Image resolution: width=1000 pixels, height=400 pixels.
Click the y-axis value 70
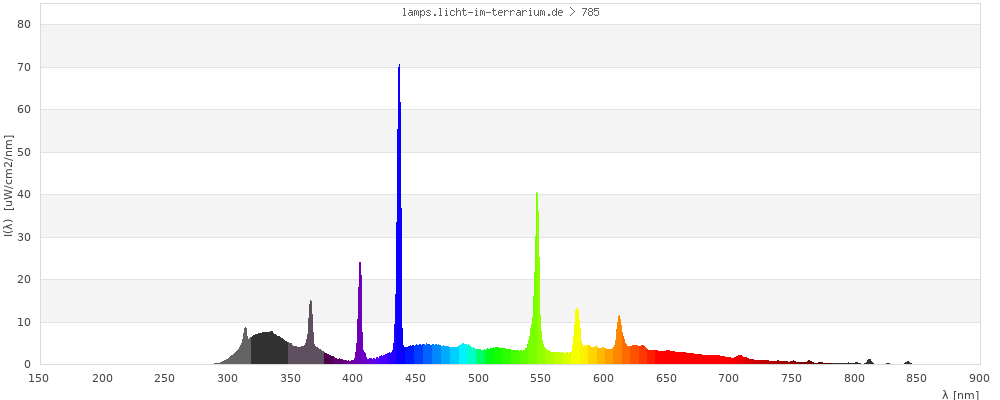(26, 67)
